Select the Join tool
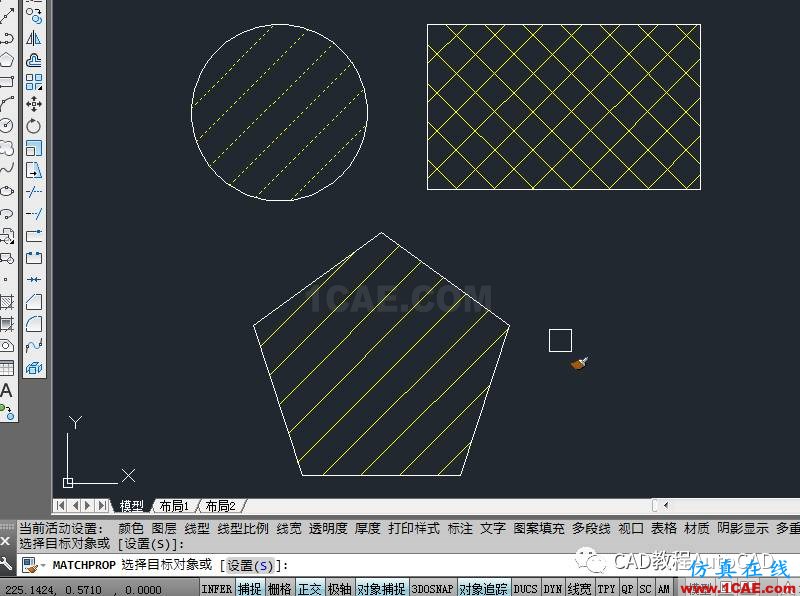 tap(34, 280)
